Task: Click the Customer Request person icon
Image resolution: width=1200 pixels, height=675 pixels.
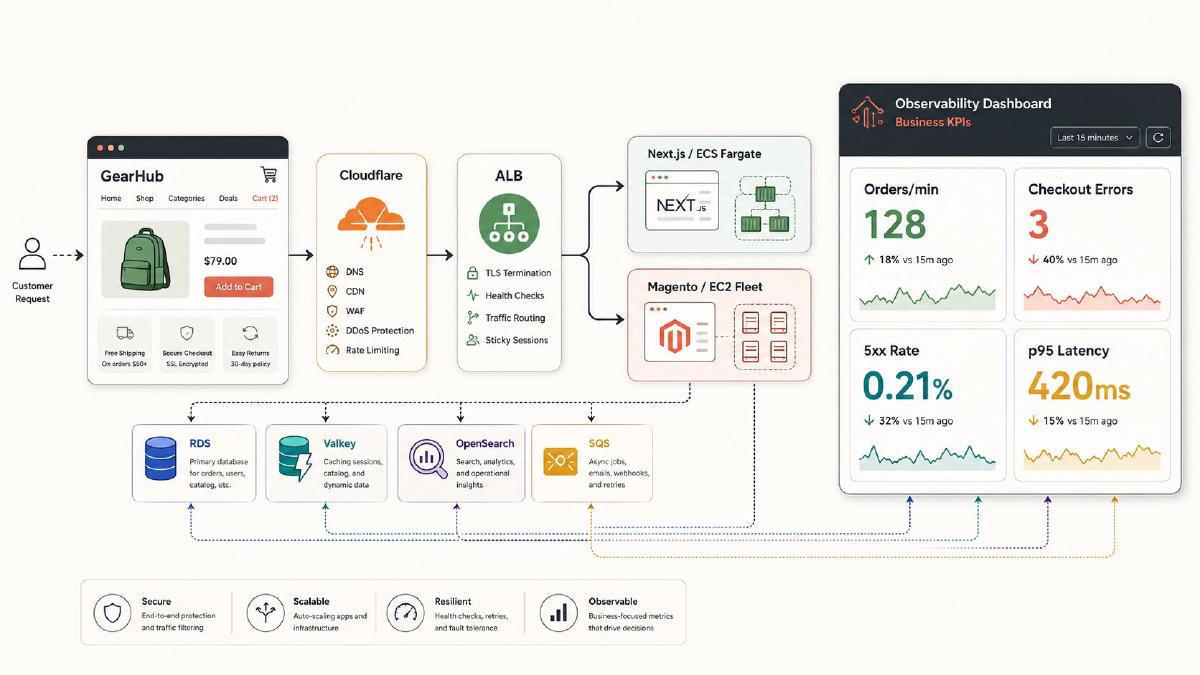Action: tap(33, 254)
